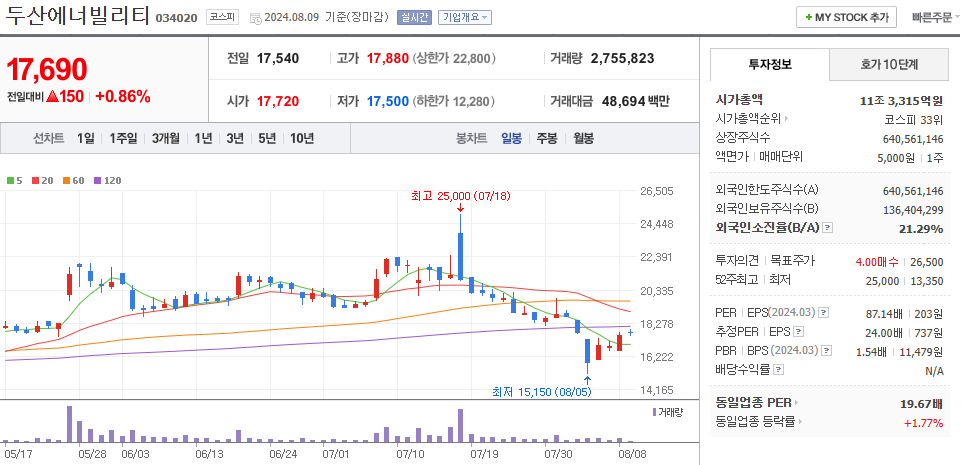This screenshot has width=967, height=465.
Task: Click the 동일업종 PER value 19.67배
Action: [921, 404]
